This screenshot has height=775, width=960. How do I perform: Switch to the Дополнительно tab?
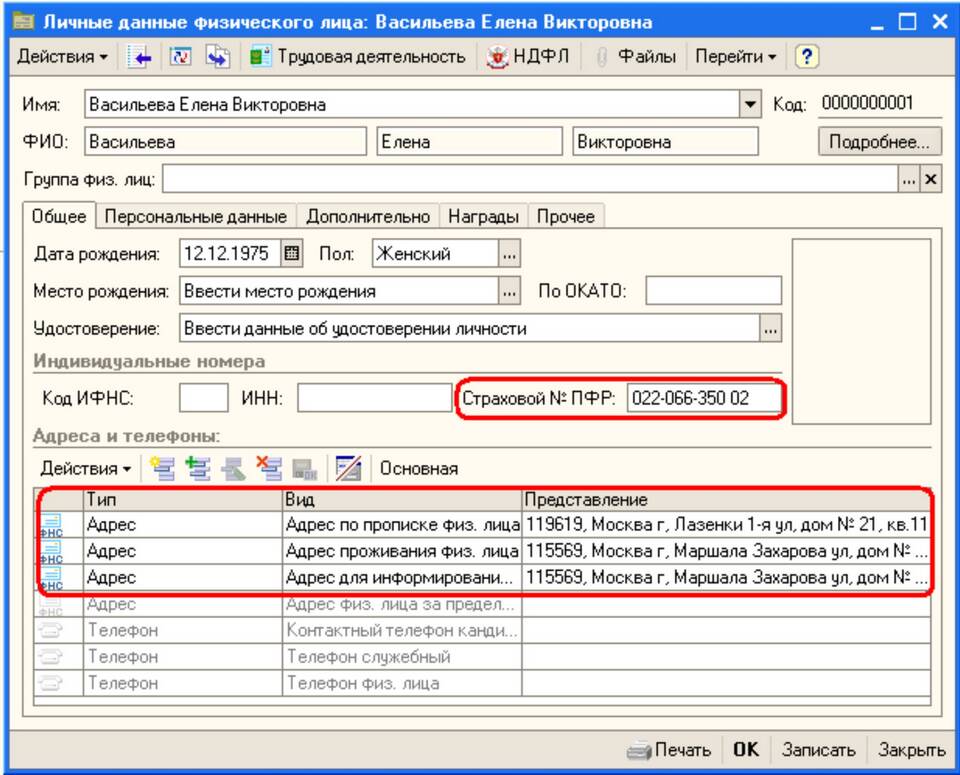[x=368, y=217]
